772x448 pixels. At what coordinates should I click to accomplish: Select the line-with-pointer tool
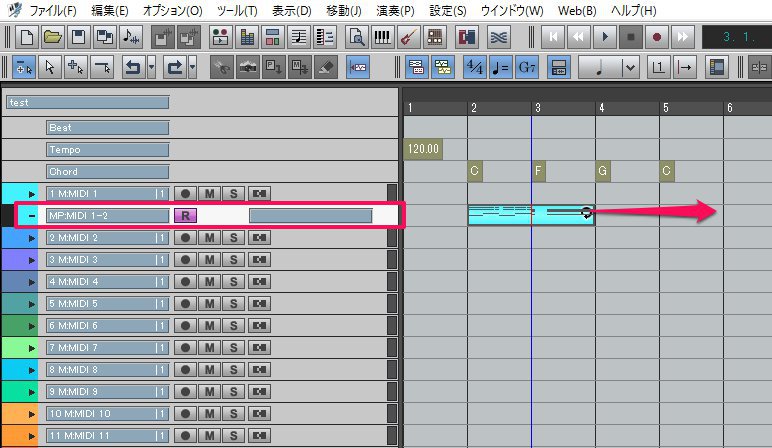(102, 67)
